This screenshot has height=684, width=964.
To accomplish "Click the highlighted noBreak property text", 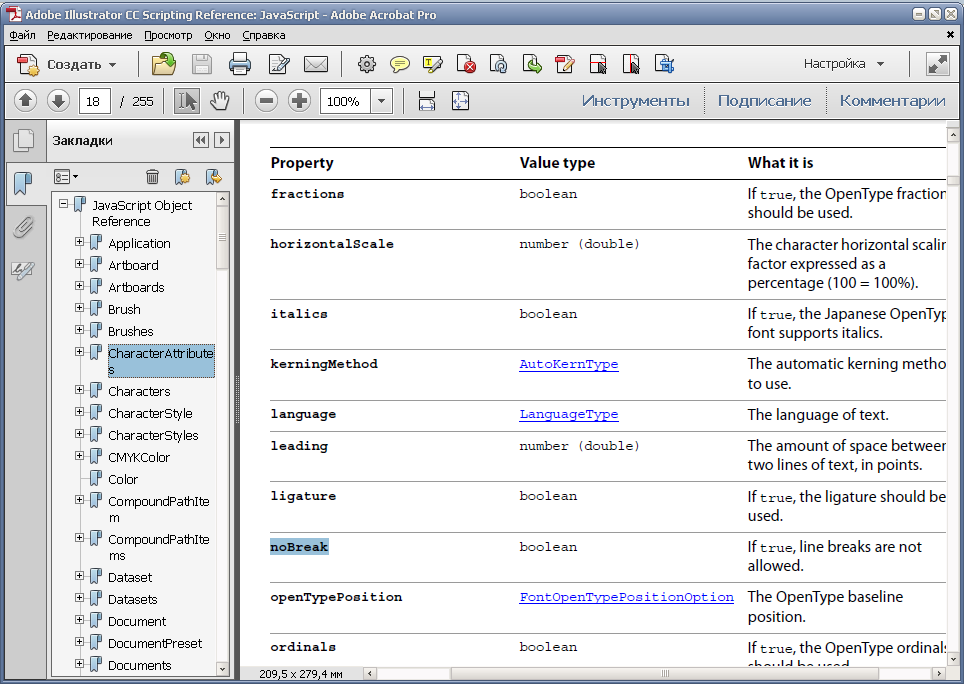I will [299, 547].
